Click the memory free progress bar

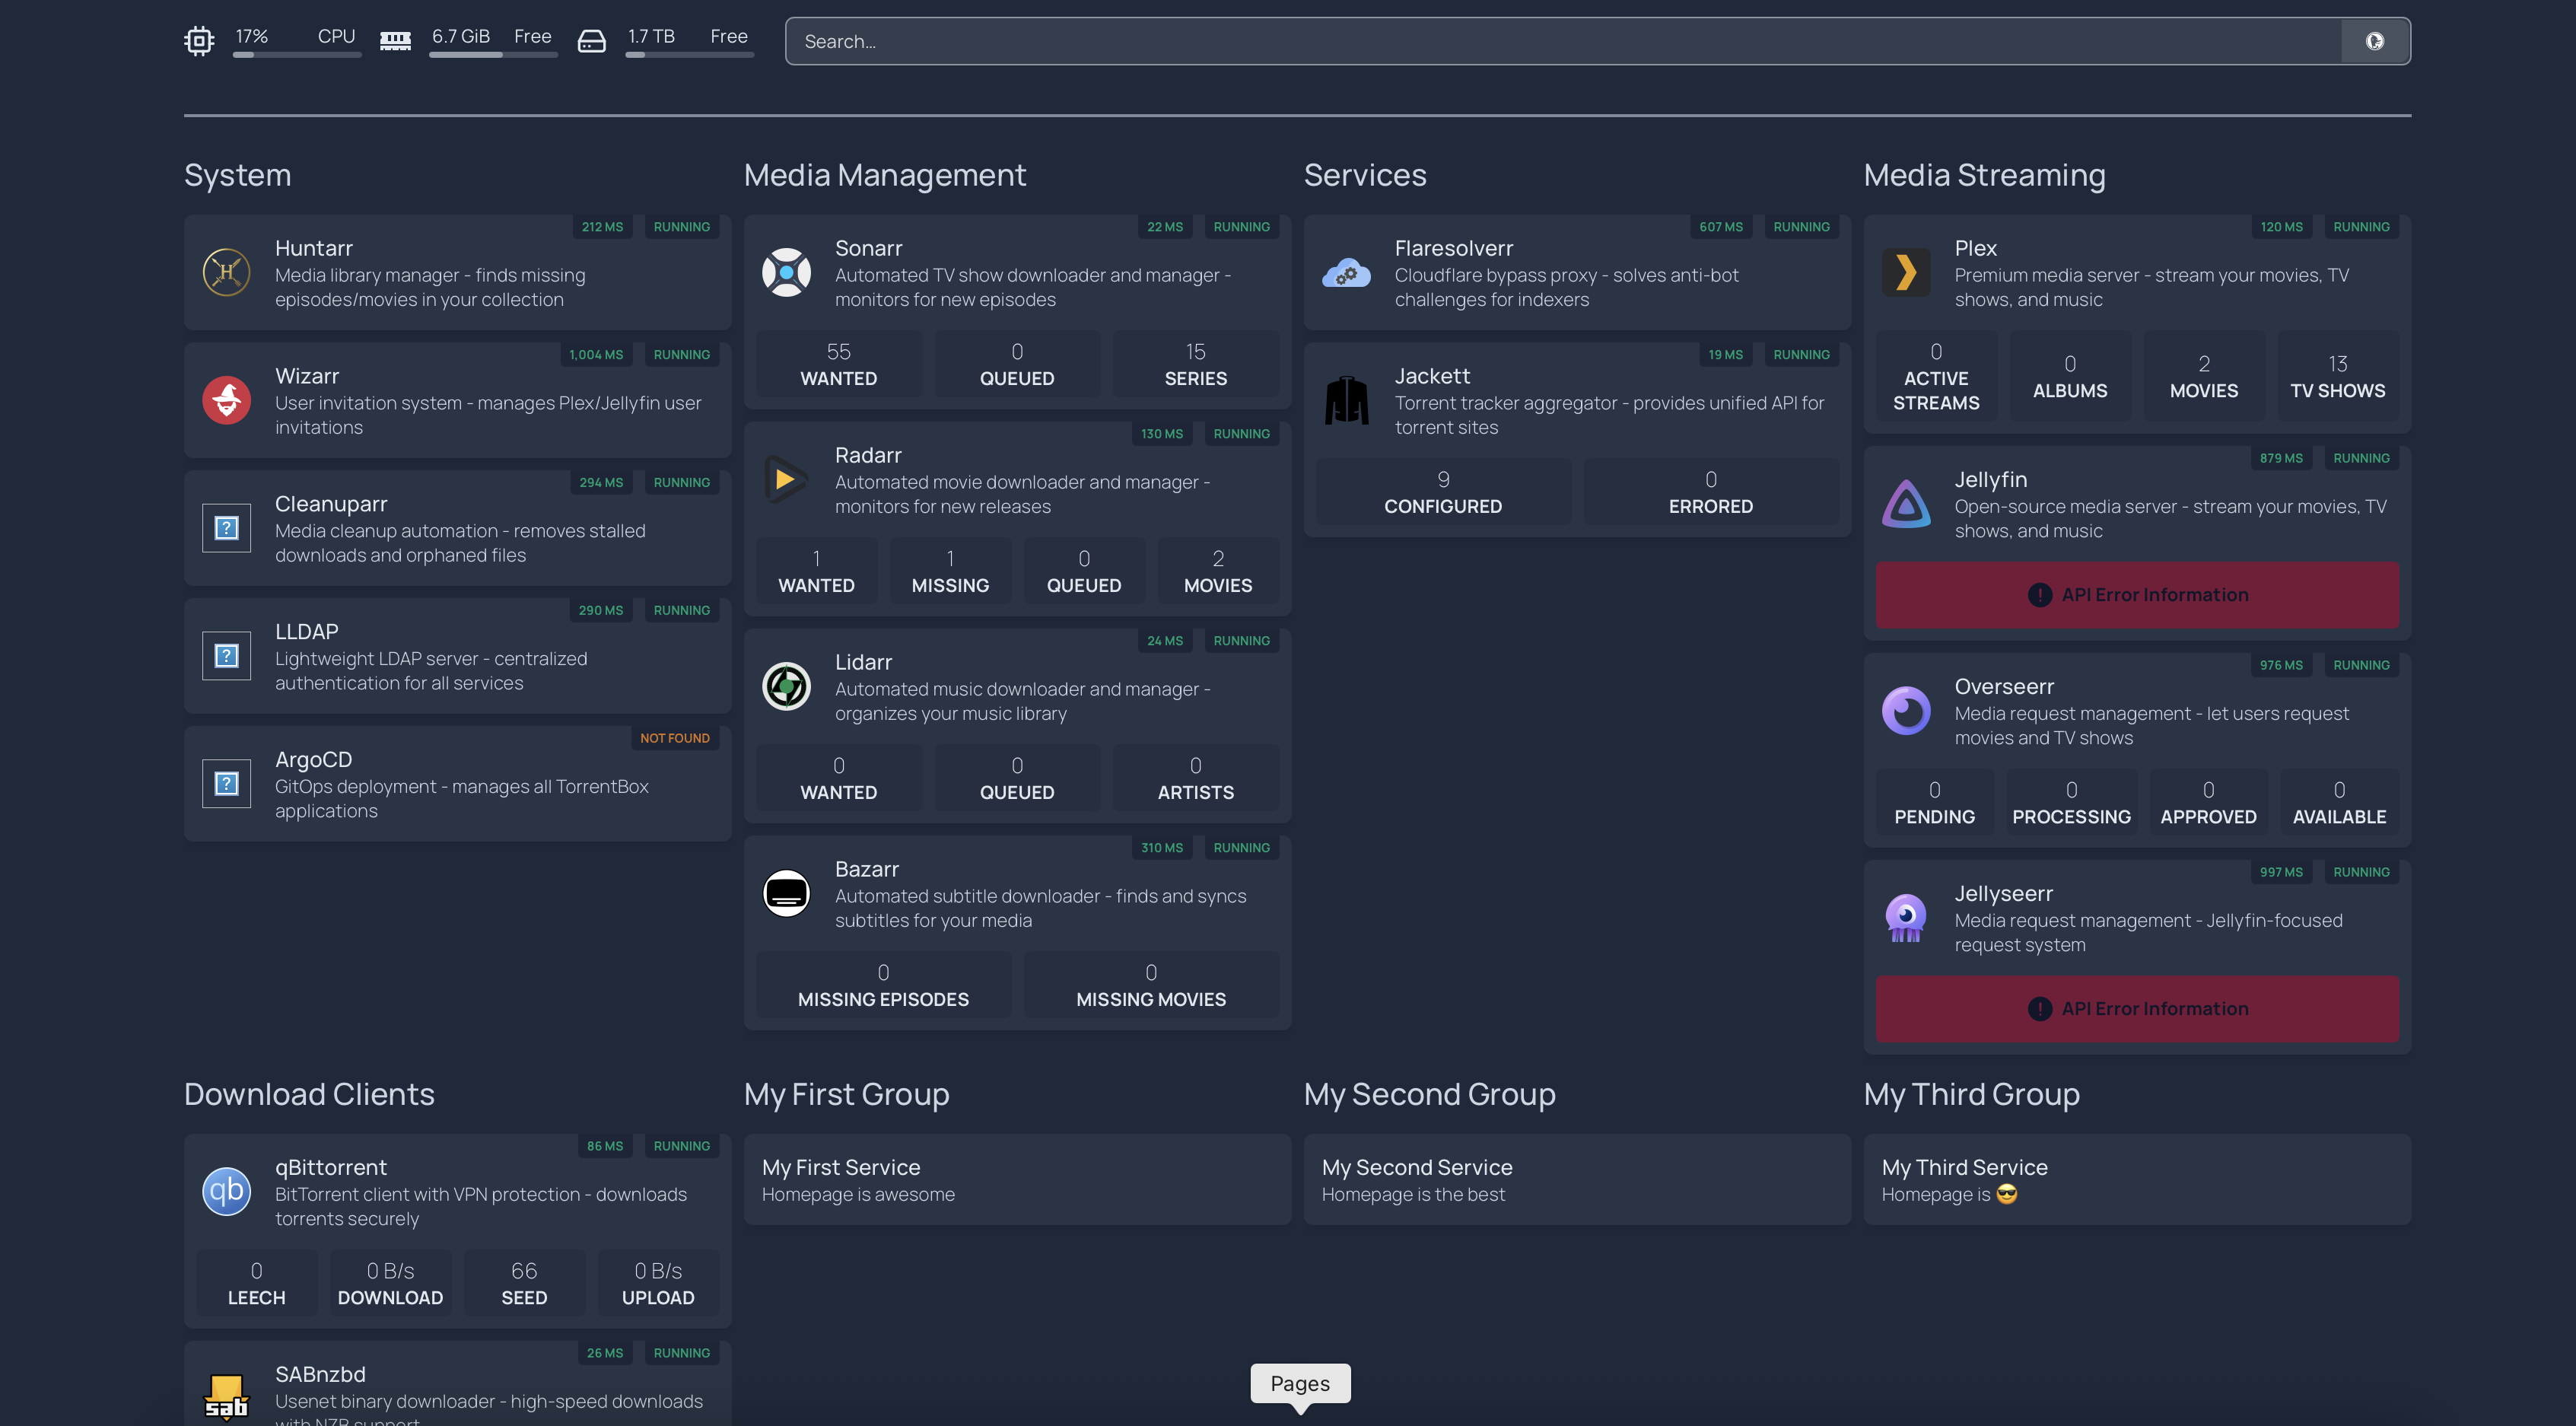[x=493, y=55]
